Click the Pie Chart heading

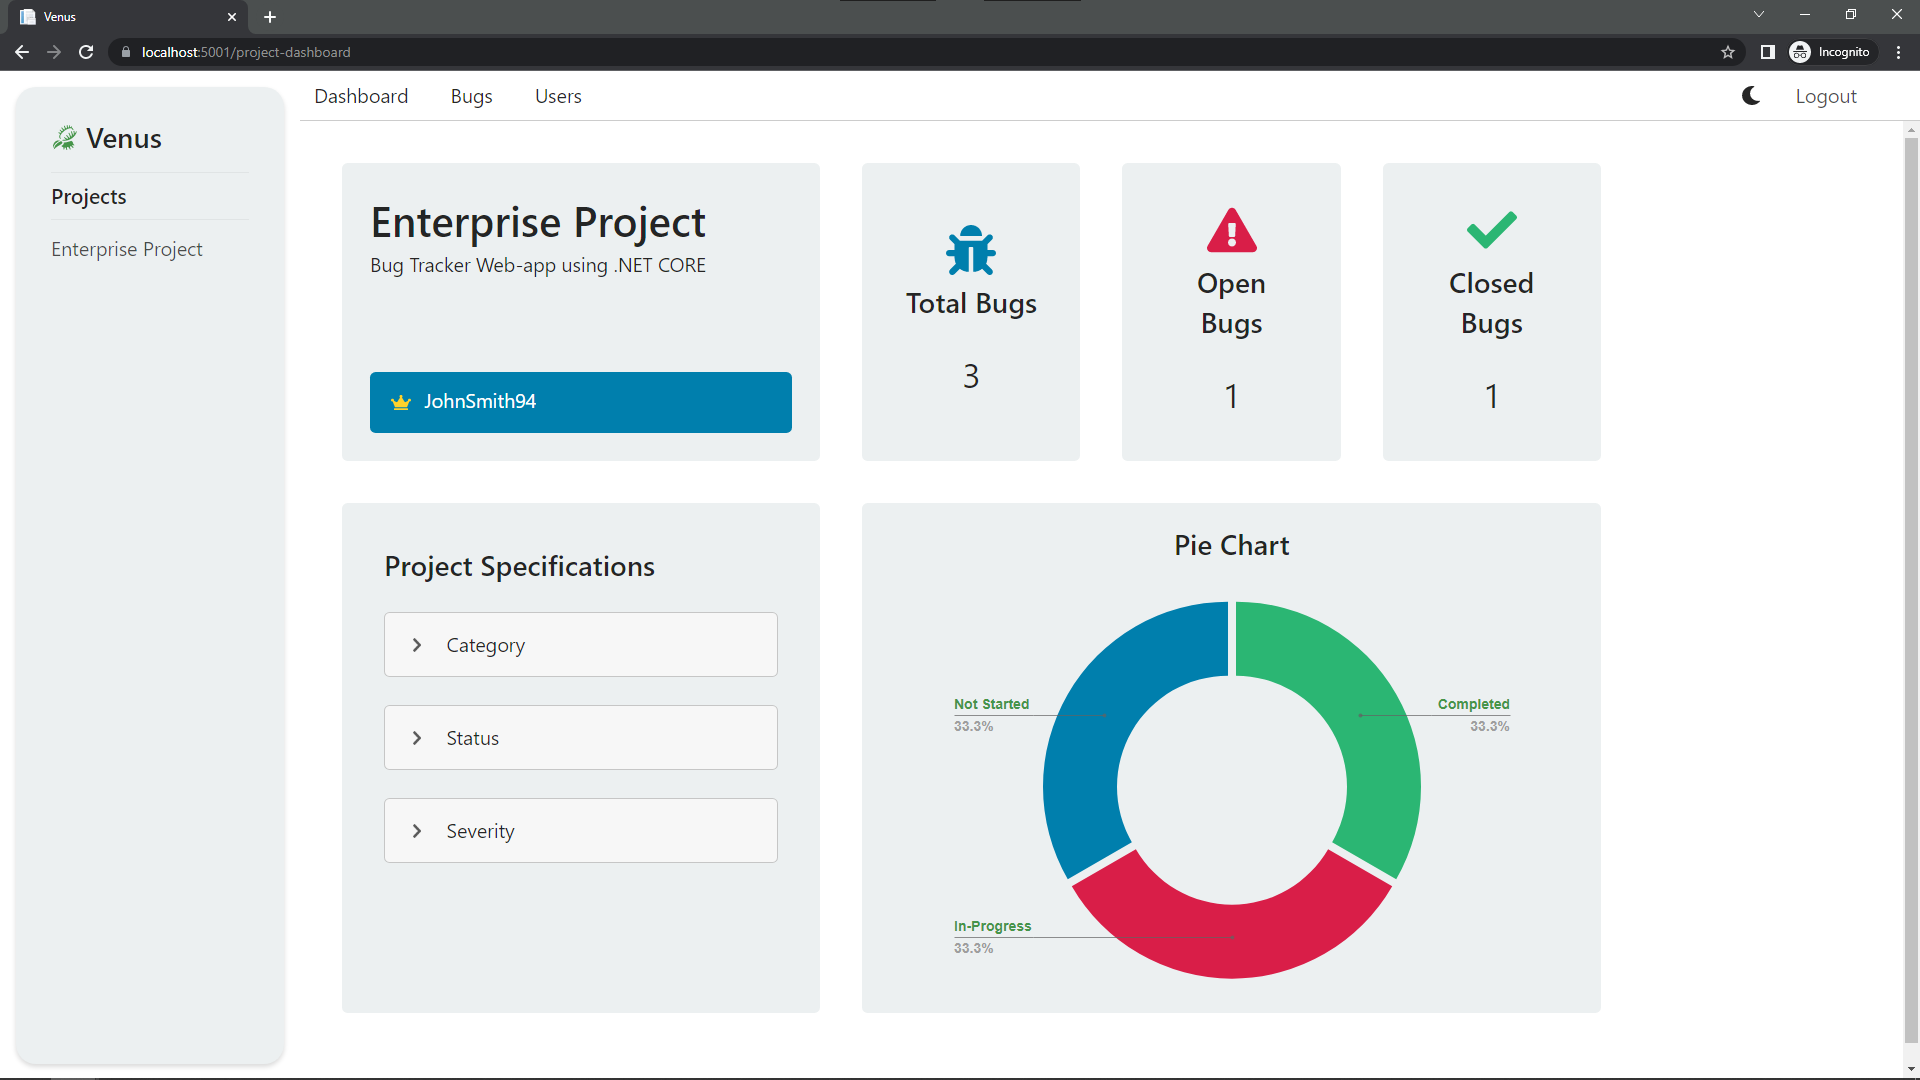tap(1231, 545)
